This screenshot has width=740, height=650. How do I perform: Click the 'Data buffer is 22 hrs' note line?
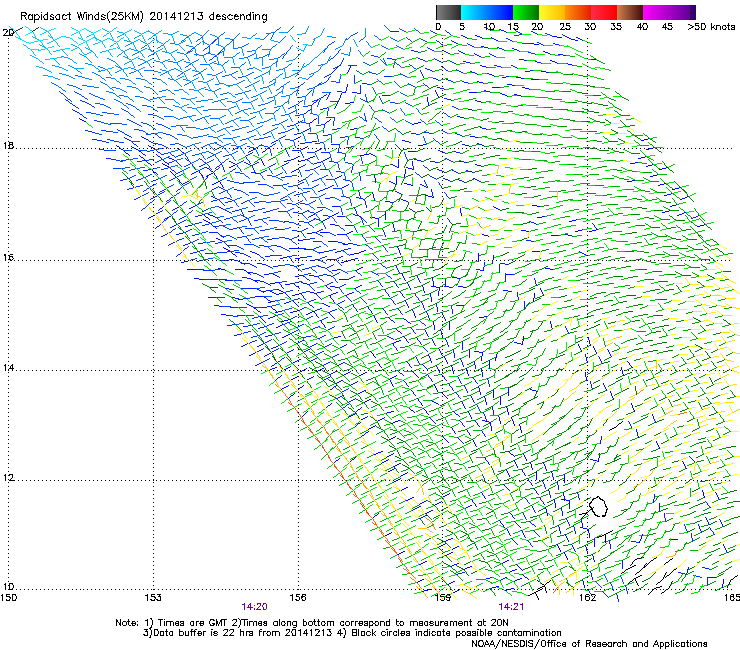click(x=352, y=633)
